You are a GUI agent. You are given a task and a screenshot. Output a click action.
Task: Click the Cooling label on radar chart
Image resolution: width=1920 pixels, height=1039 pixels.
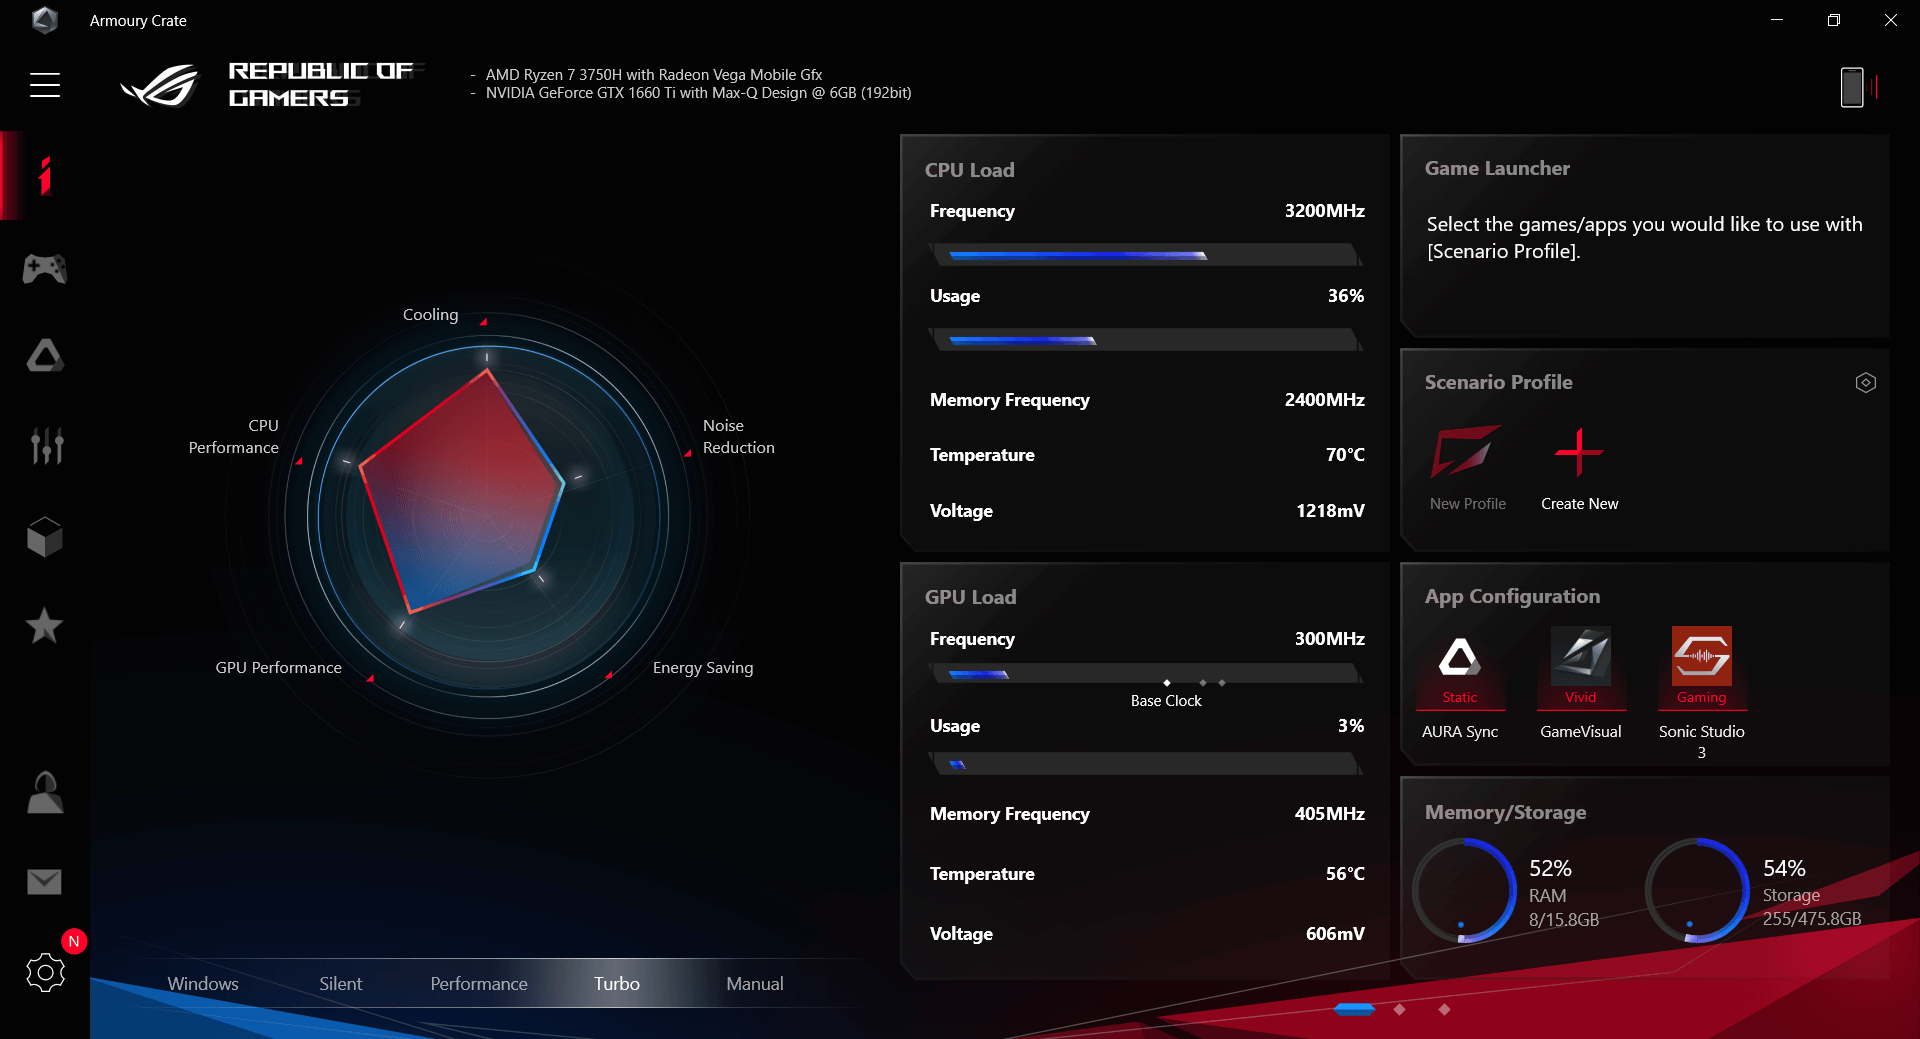coord(430,314)
